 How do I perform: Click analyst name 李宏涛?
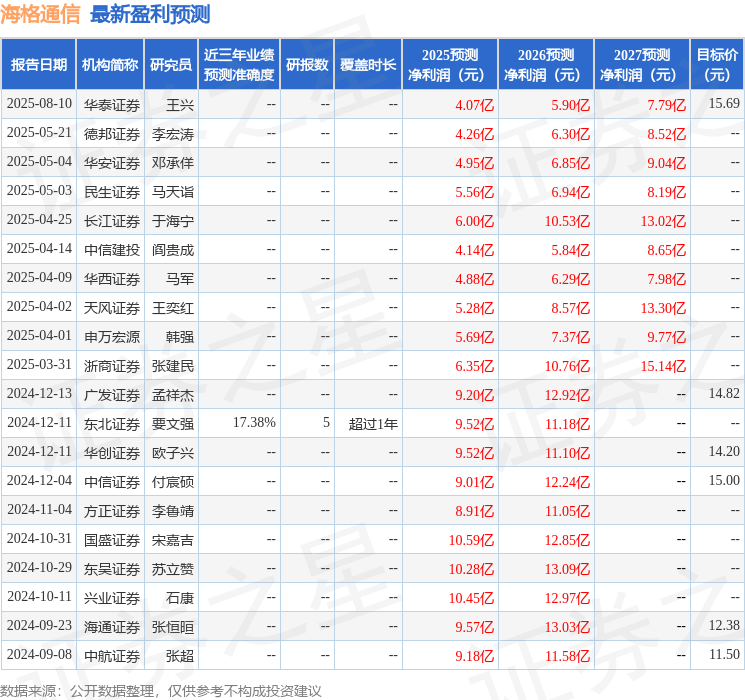(172, 134)
